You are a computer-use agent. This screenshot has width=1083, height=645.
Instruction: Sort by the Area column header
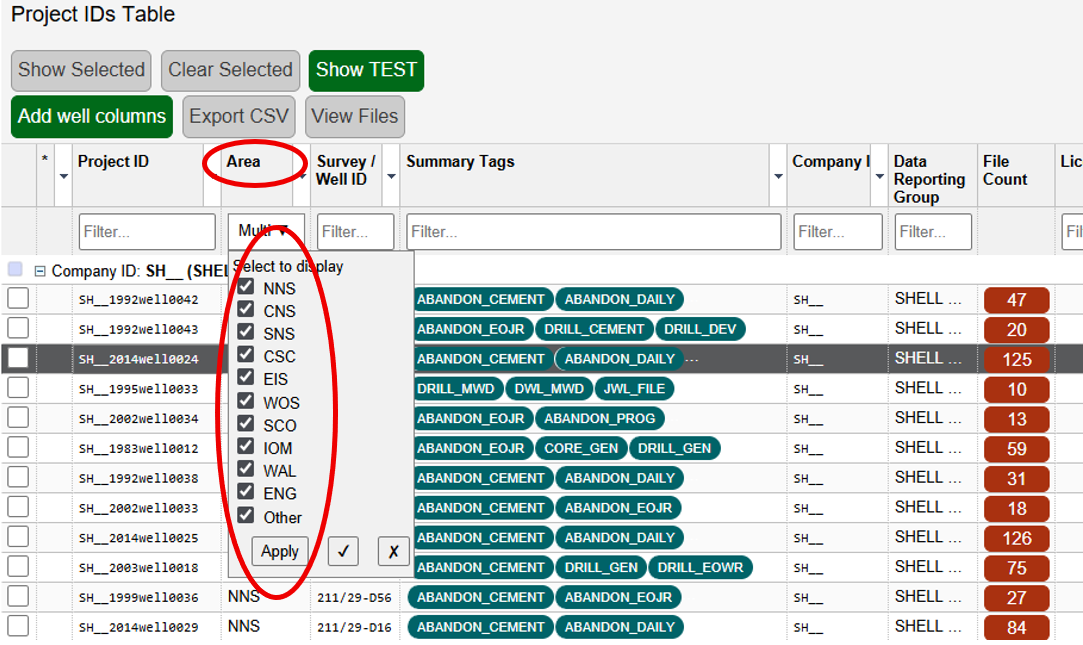[244, 162]
